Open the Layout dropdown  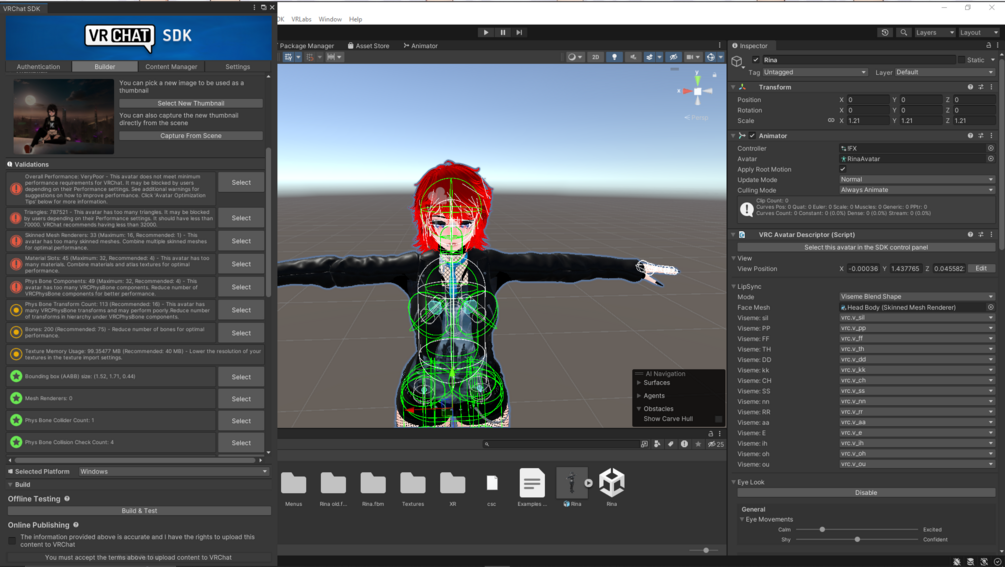pos(978,32)
